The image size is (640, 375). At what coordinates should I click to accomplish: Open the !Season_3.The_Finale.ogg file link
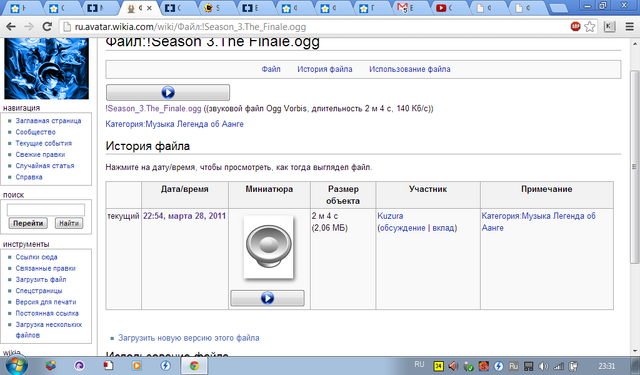tap(153, 109)
